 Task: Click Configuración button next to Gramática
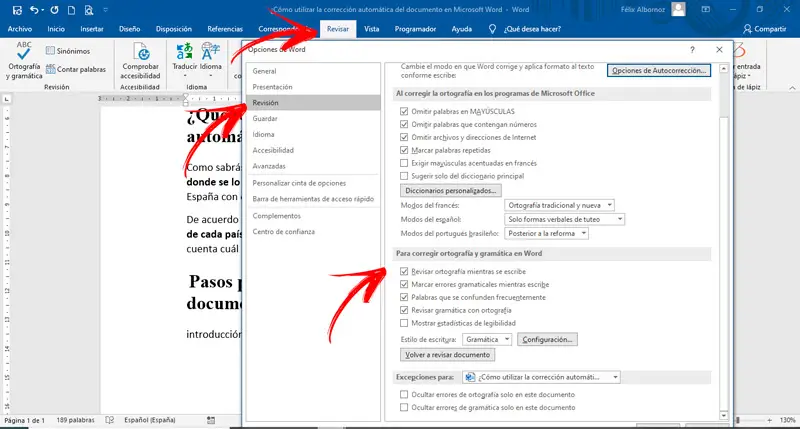(547, 339)
